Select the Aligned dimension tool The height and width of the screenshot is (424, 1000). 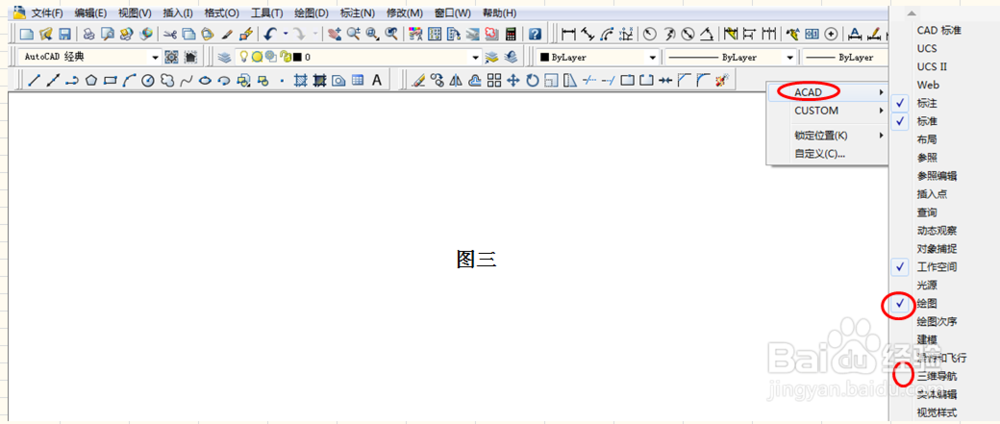coord(587,34)
